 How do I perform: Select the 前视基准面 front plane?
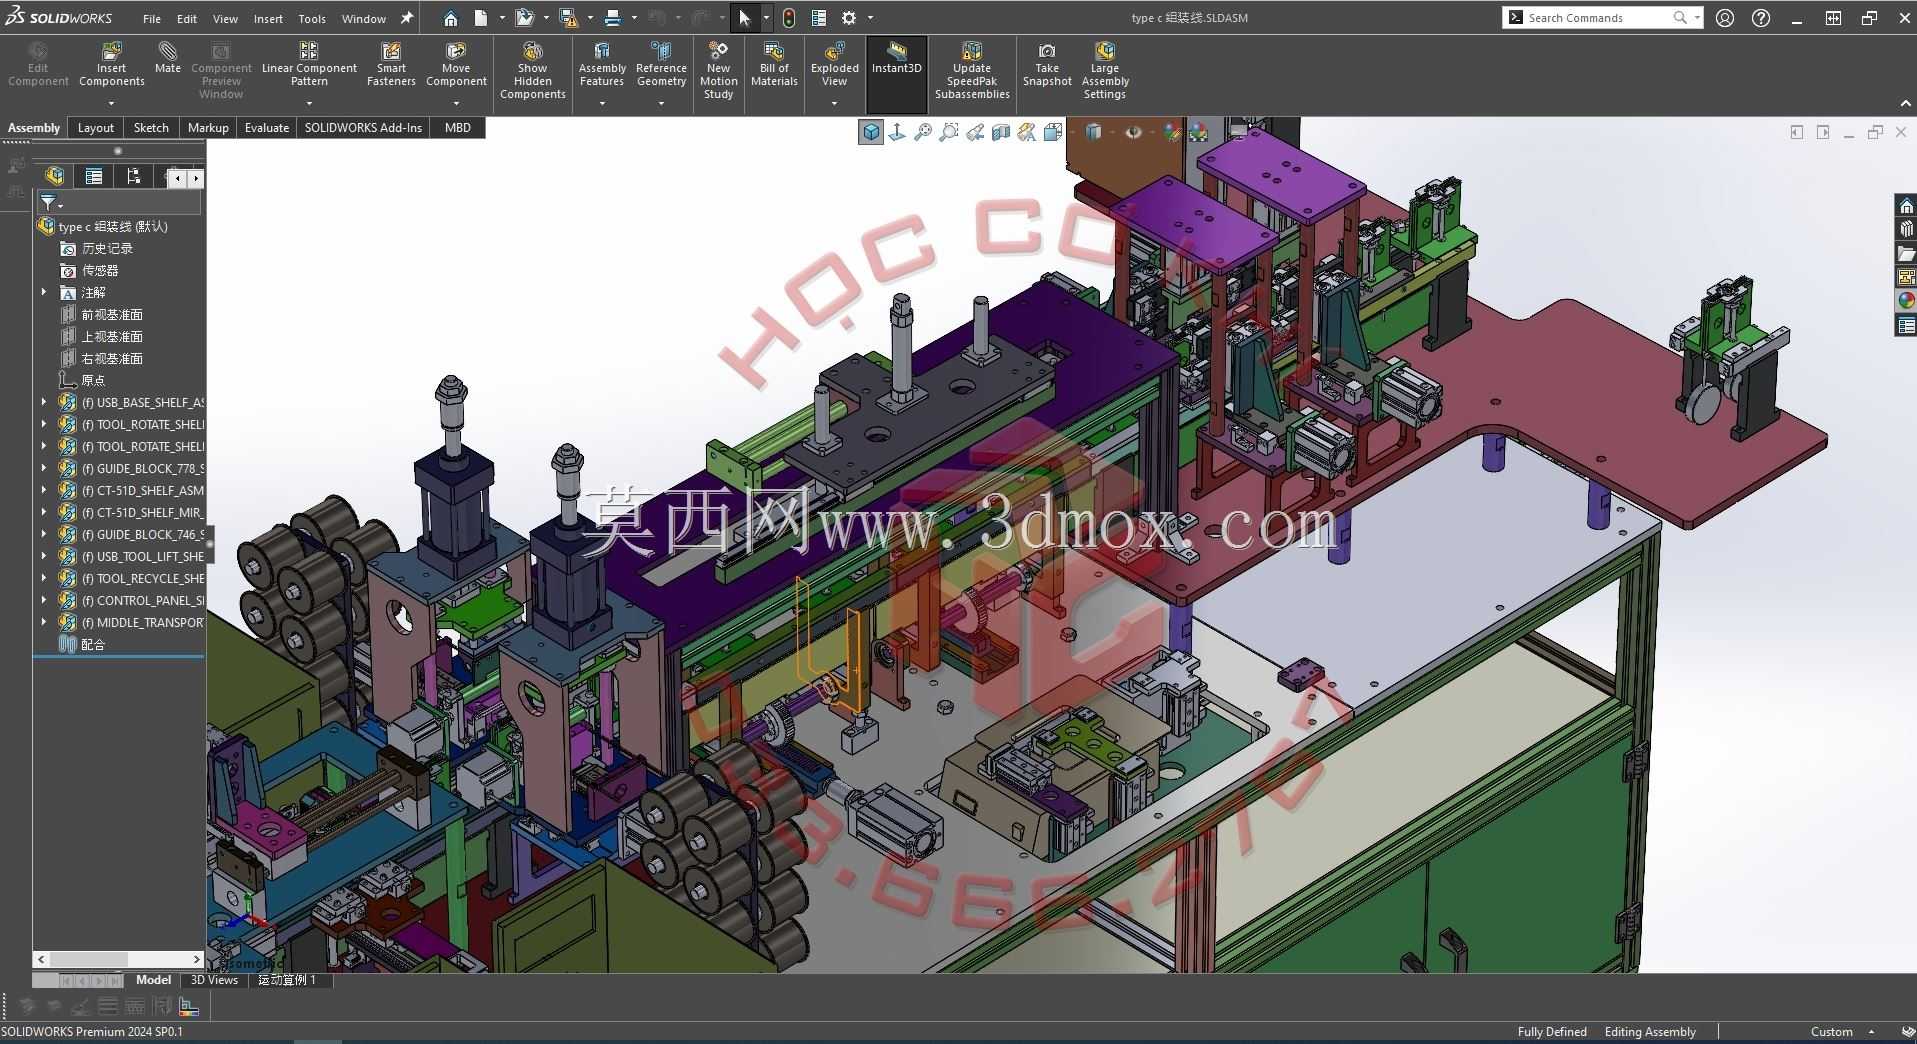click(x=112, y=314)
